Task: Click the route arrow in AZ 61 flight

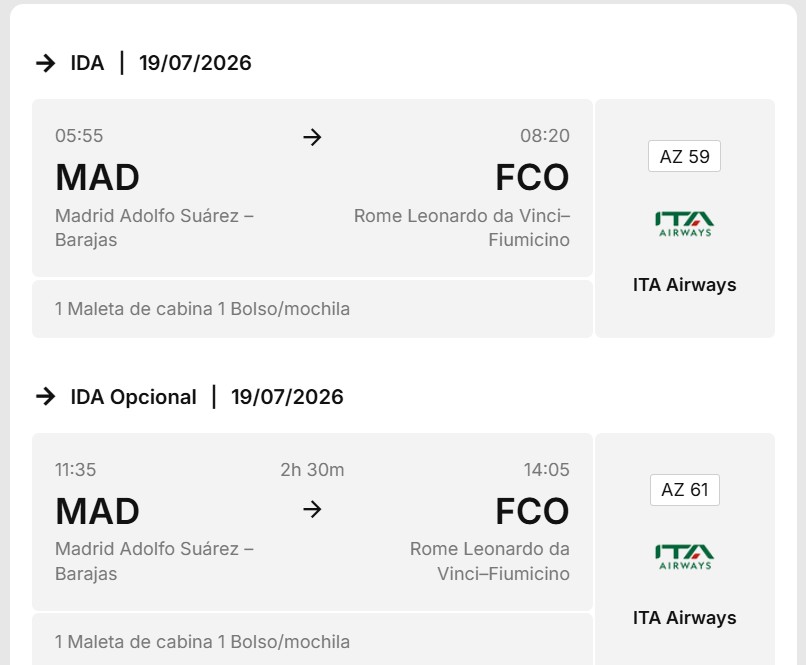Action: 312,509
